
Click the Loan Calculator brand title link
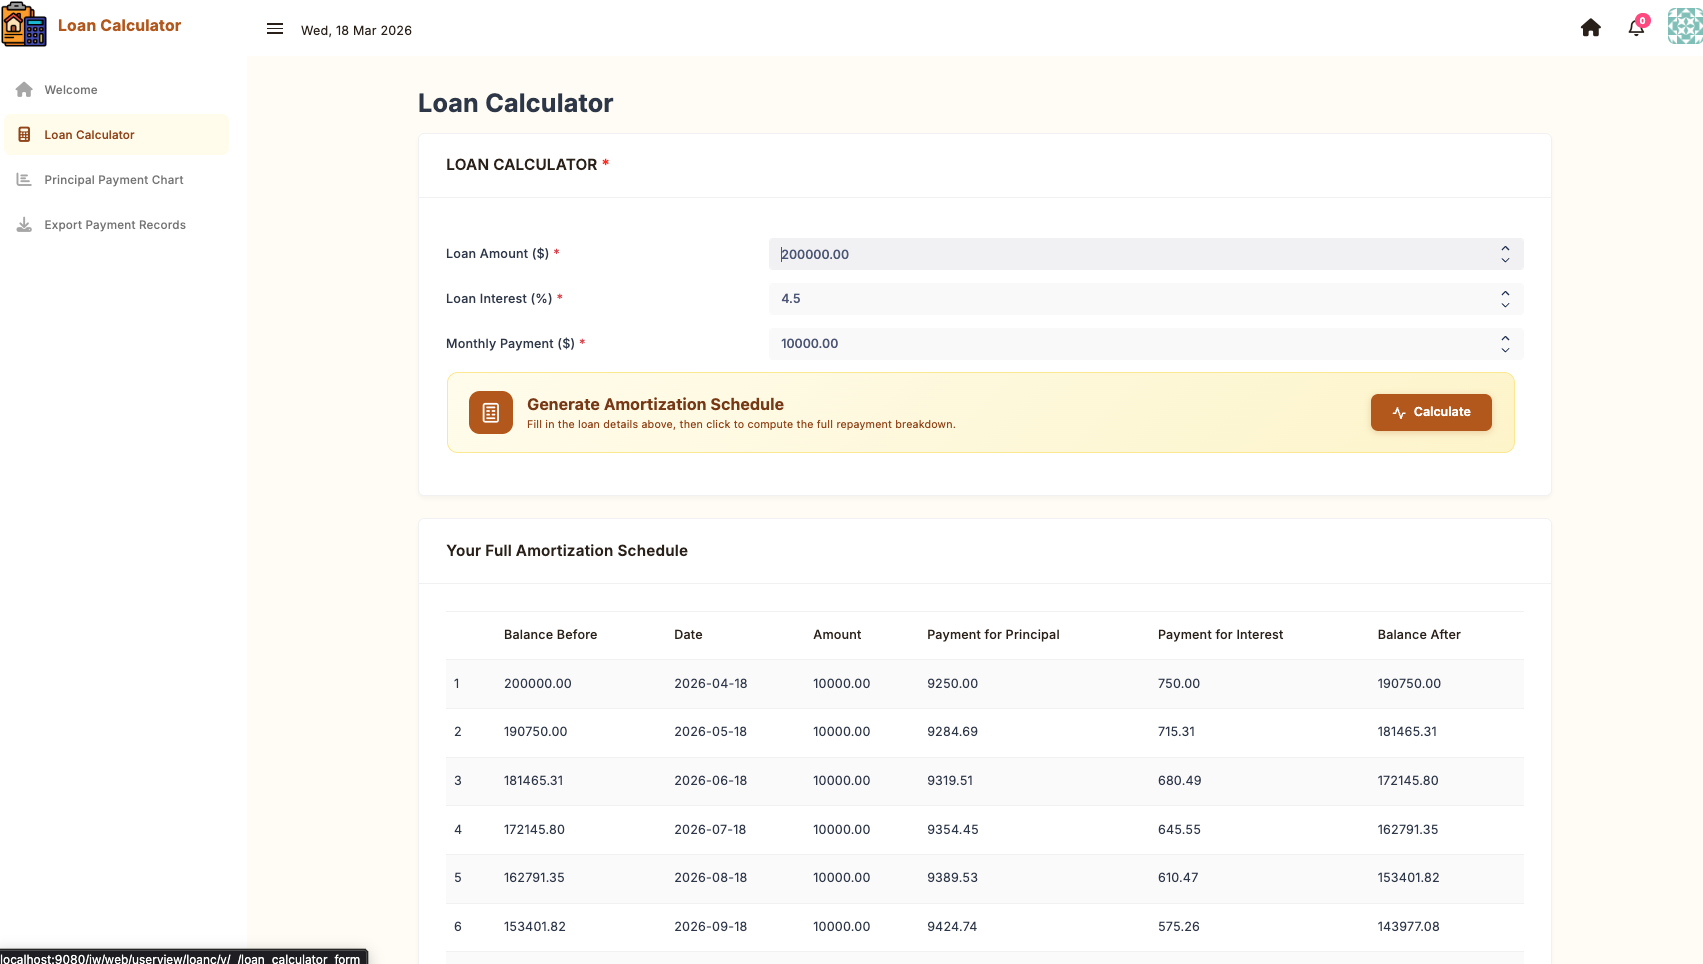[119, 26]
